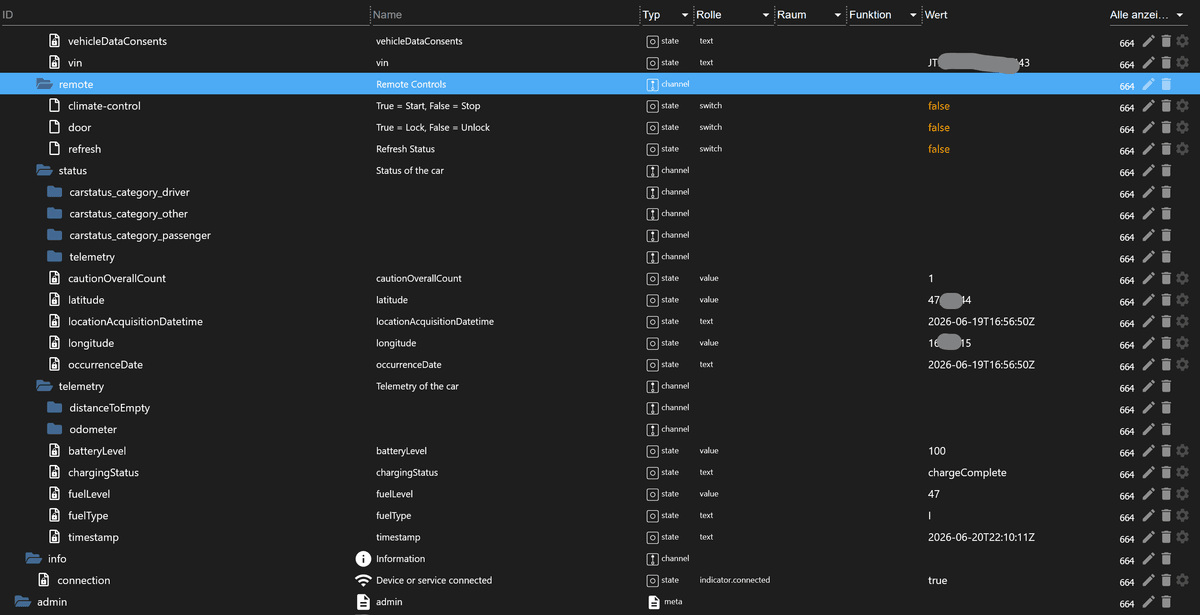This screenshot has width=1200, height=615.
Task: Click 'Status of the car' name
Action: (x=410, y=171)
